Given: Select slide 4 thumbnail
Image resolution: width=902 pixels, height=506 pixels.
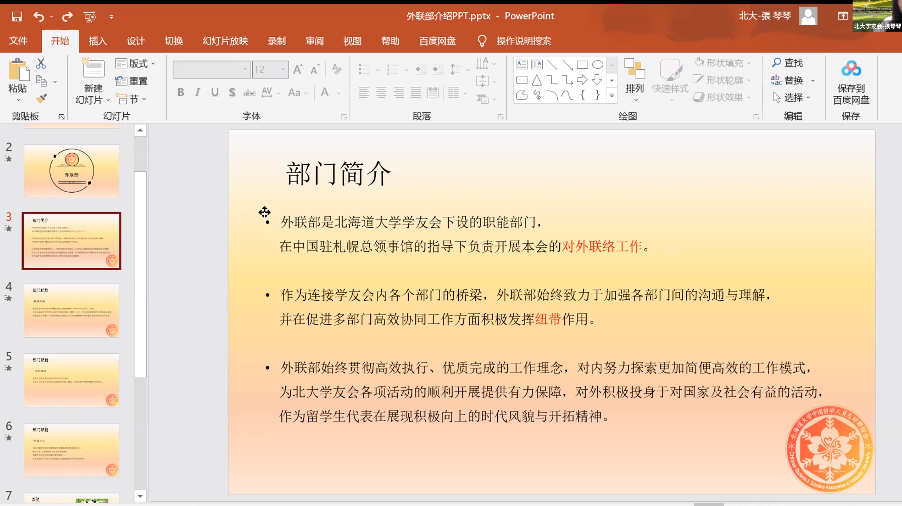Looking at the screenshot, I should [71, 310].
